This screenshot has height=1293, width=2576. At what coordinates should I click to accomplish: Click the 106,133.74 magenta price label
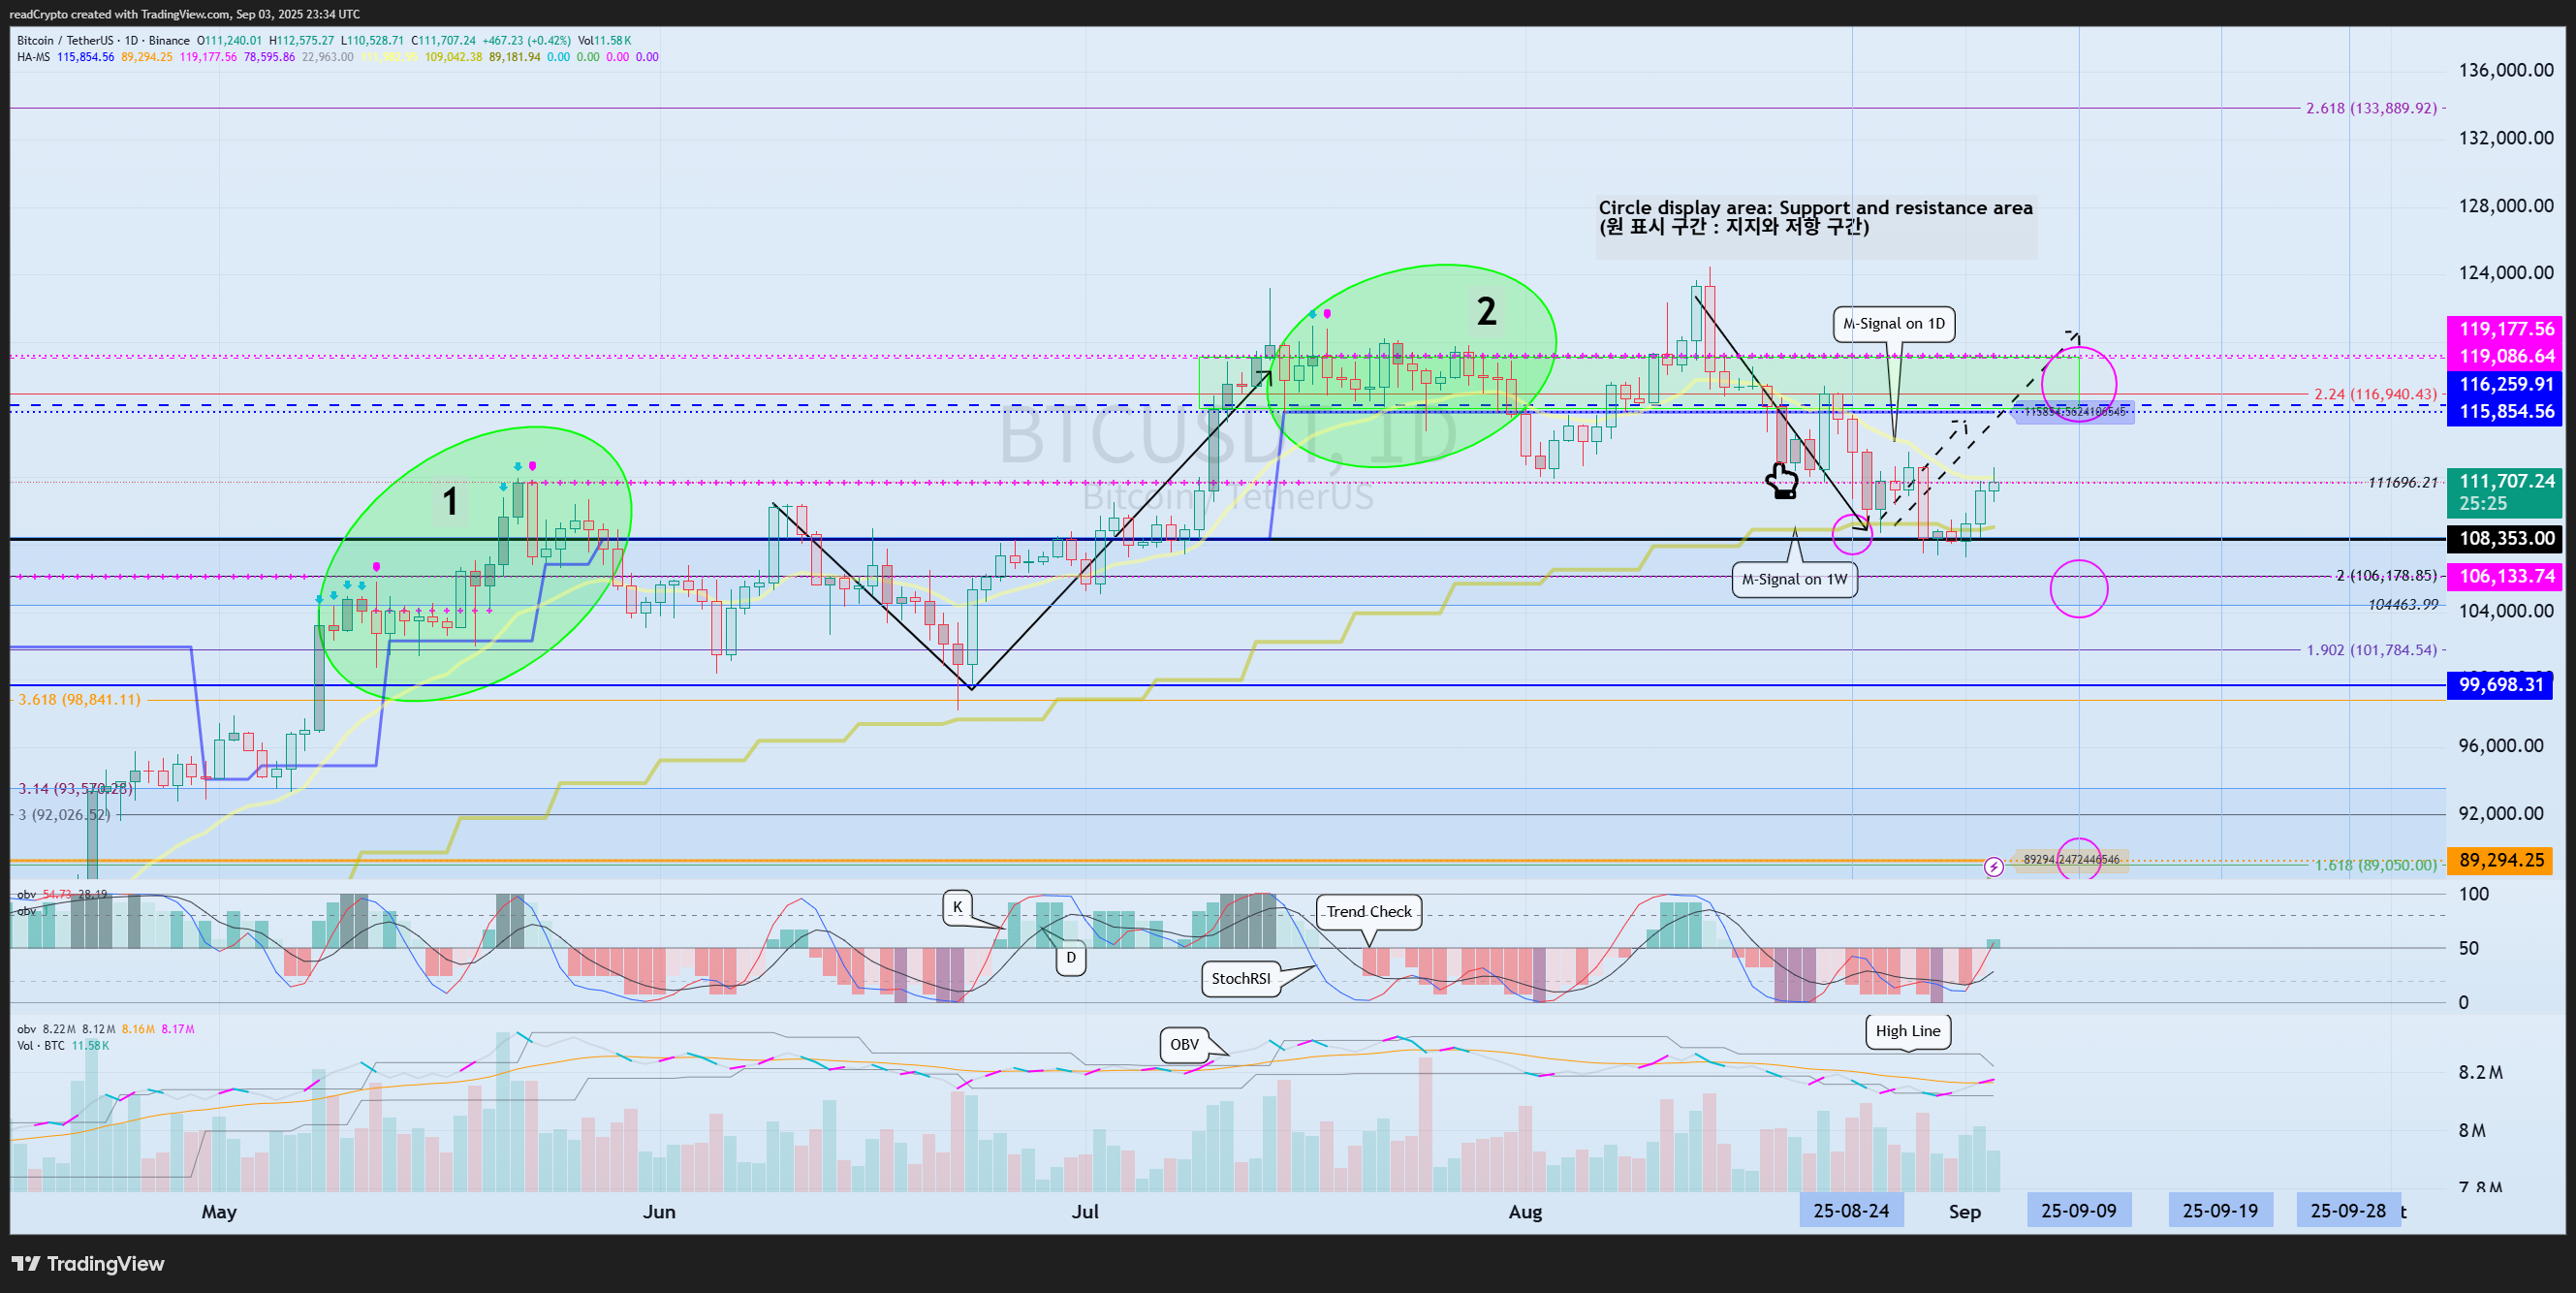coord(2505,576)
